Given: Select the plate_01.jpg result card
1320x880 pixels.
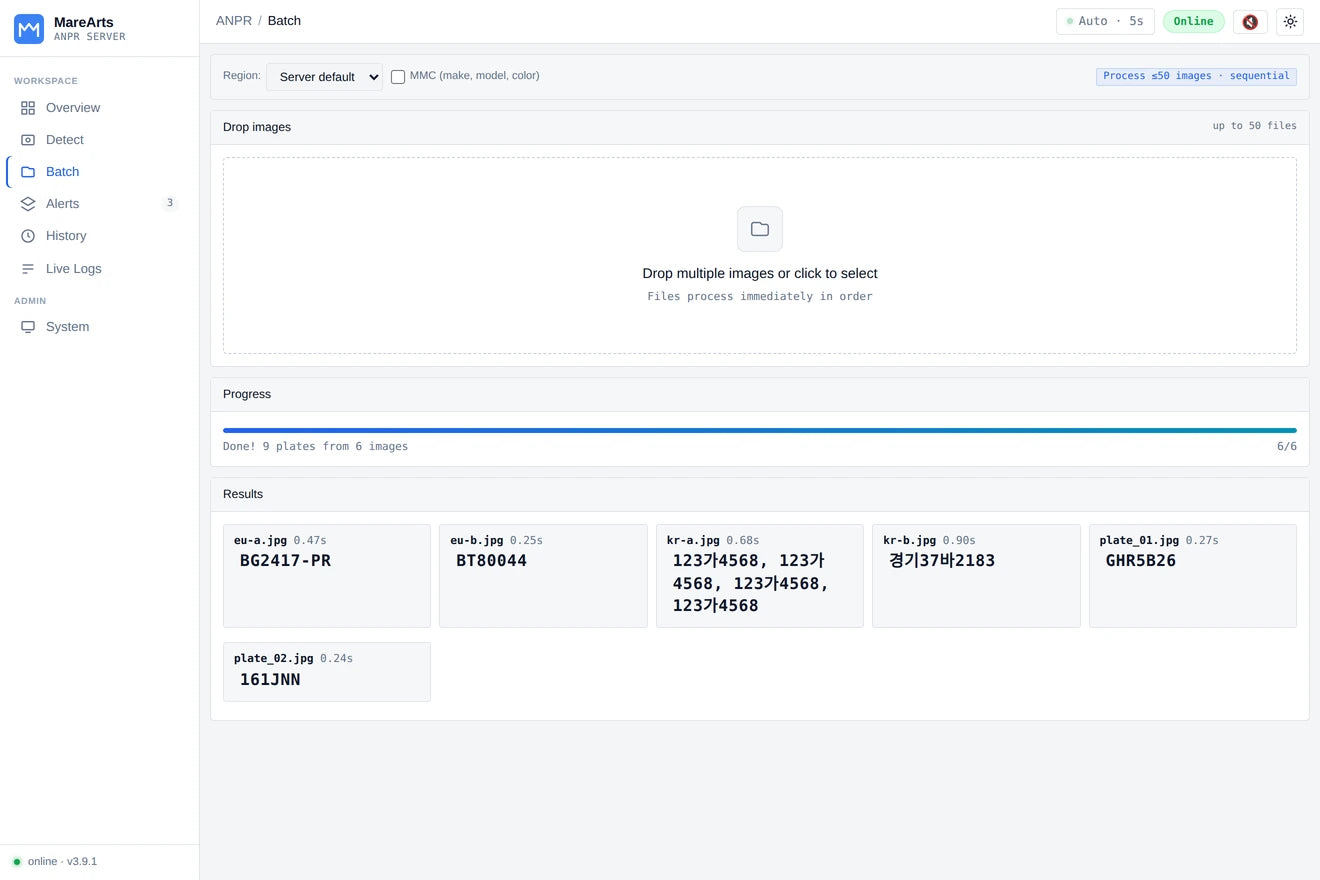Looking at the screenshot, I should click(x=1193, y=576).
